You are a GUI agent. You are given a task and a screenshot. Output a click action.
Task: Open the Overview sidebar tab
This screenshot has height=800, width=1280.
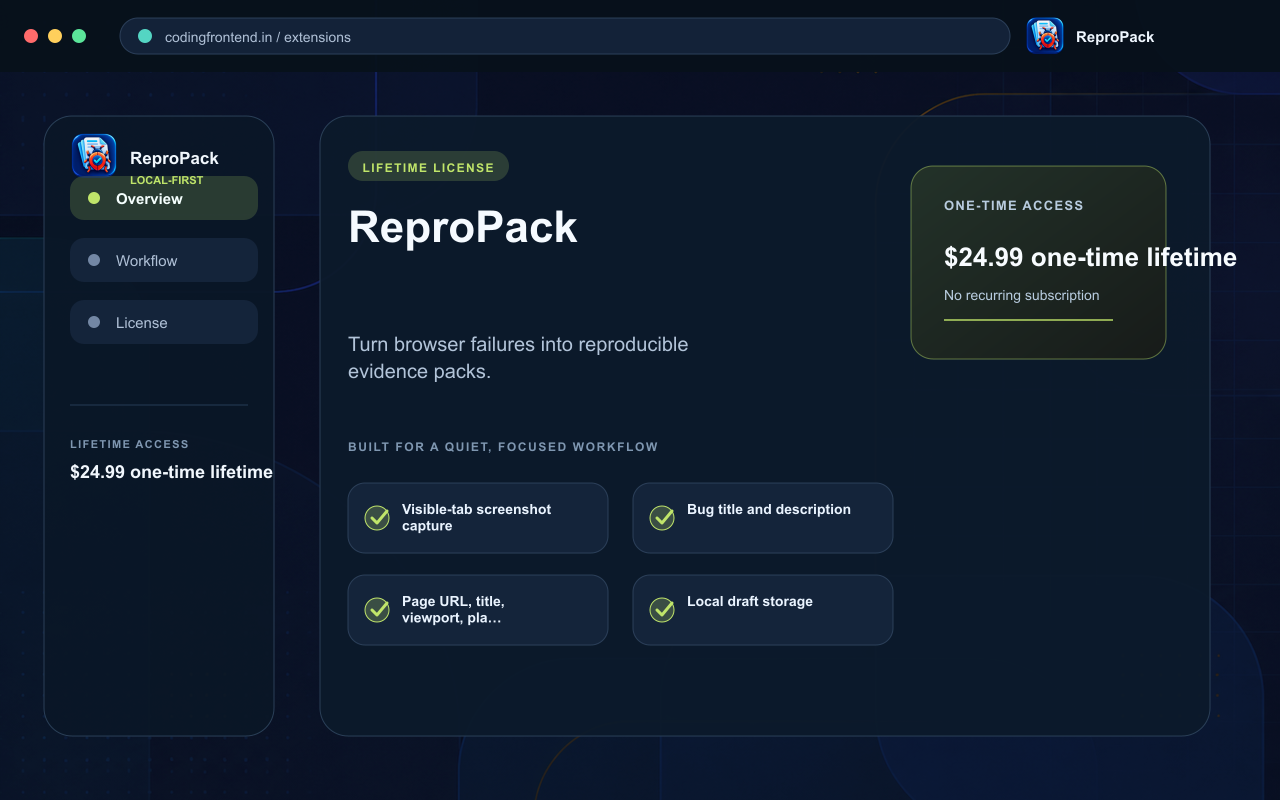tap(164, 198)
